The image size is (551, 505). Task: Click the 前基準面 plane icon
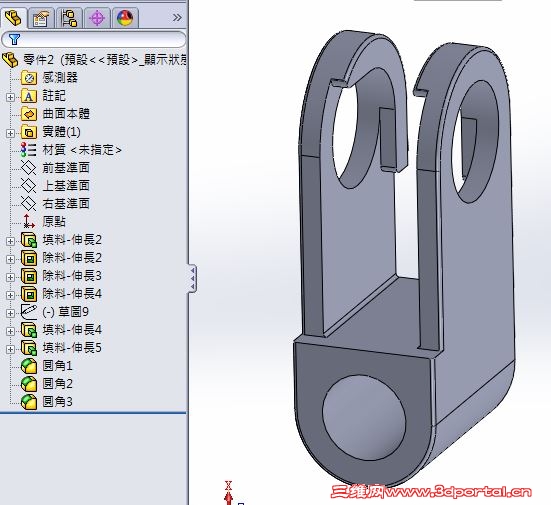[29, 168]
